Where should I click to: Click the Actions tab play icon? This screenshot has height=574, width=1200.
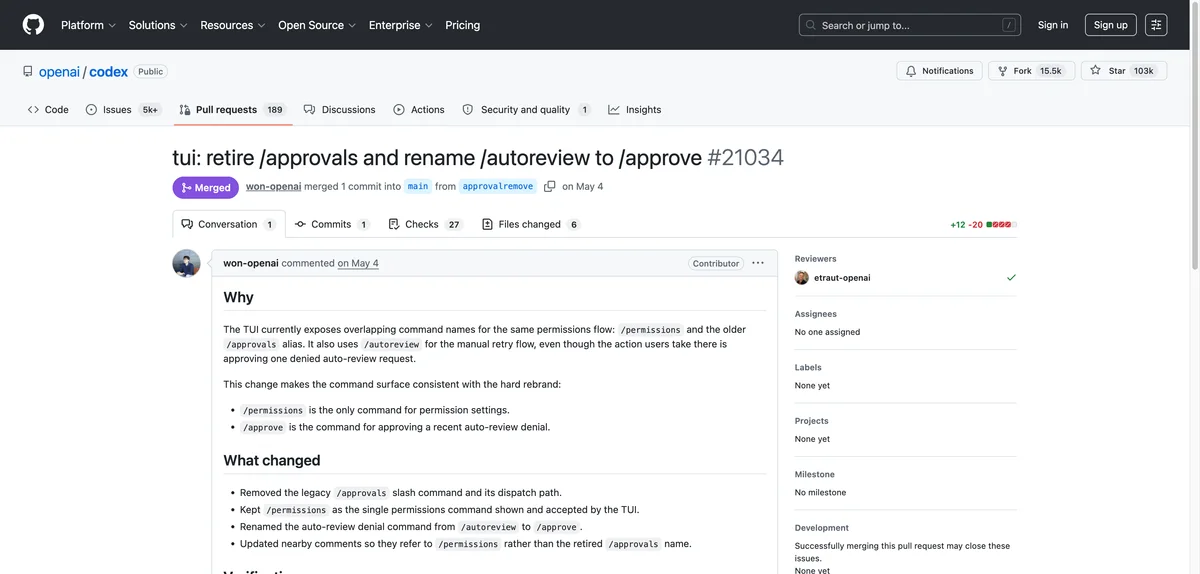click(x=399, y=110)
